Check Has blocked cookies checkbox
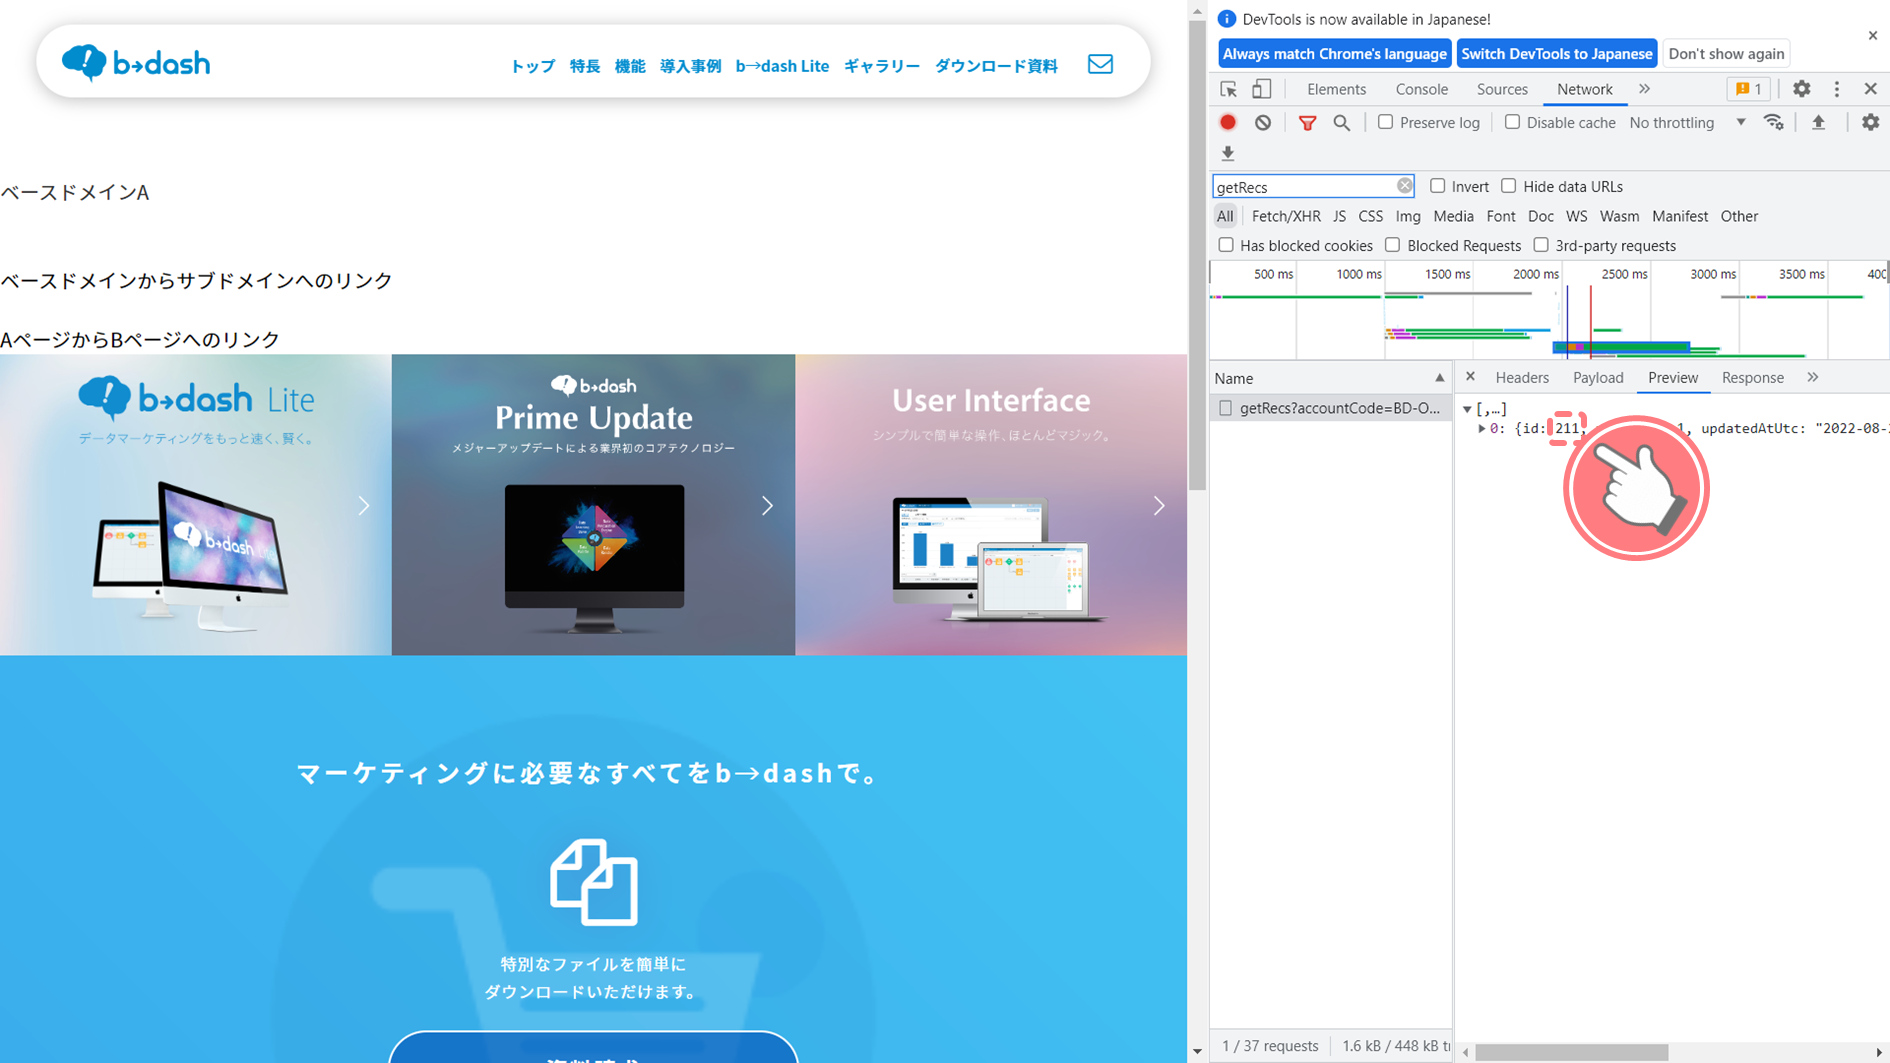The image size is (1890, 1063). pos(1226,245)
